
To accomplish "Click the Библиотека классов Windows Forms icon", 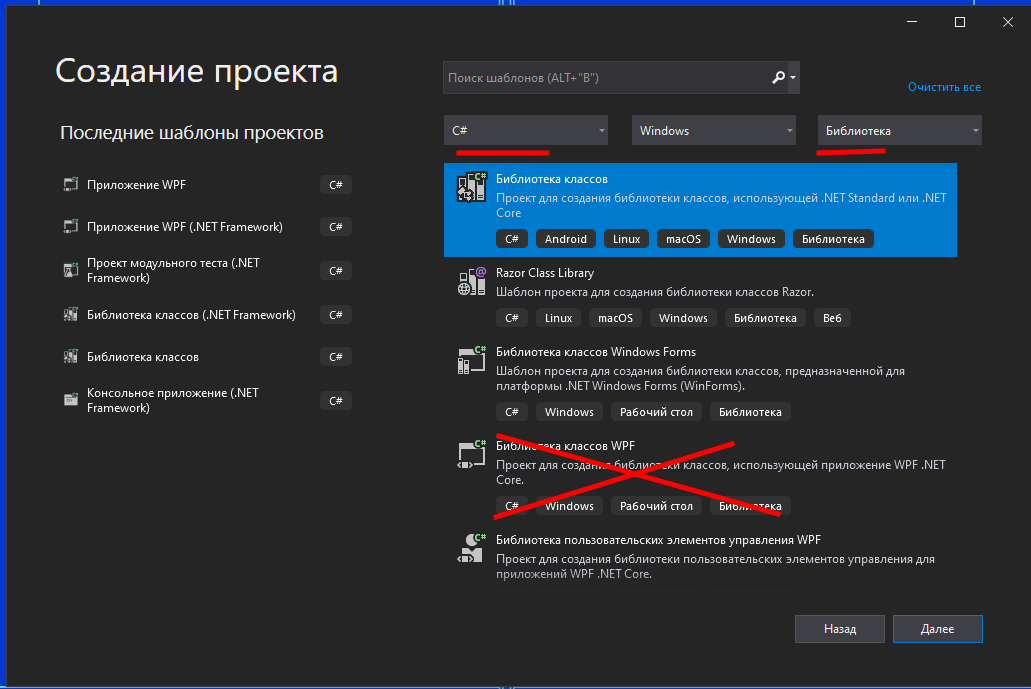I will click(470, 361).
